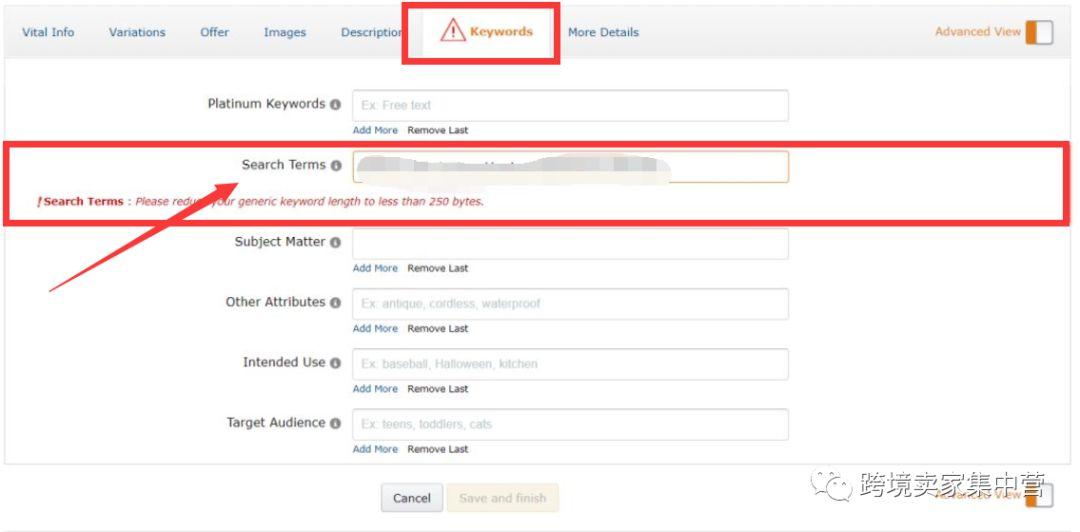Click info icon beside Target Audience

point(335,423)
